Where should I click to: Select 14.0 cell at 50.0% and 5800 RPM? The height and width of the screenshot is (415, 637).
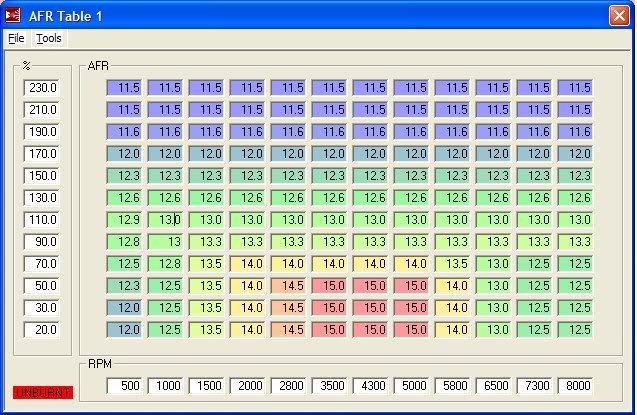point(453,285)
